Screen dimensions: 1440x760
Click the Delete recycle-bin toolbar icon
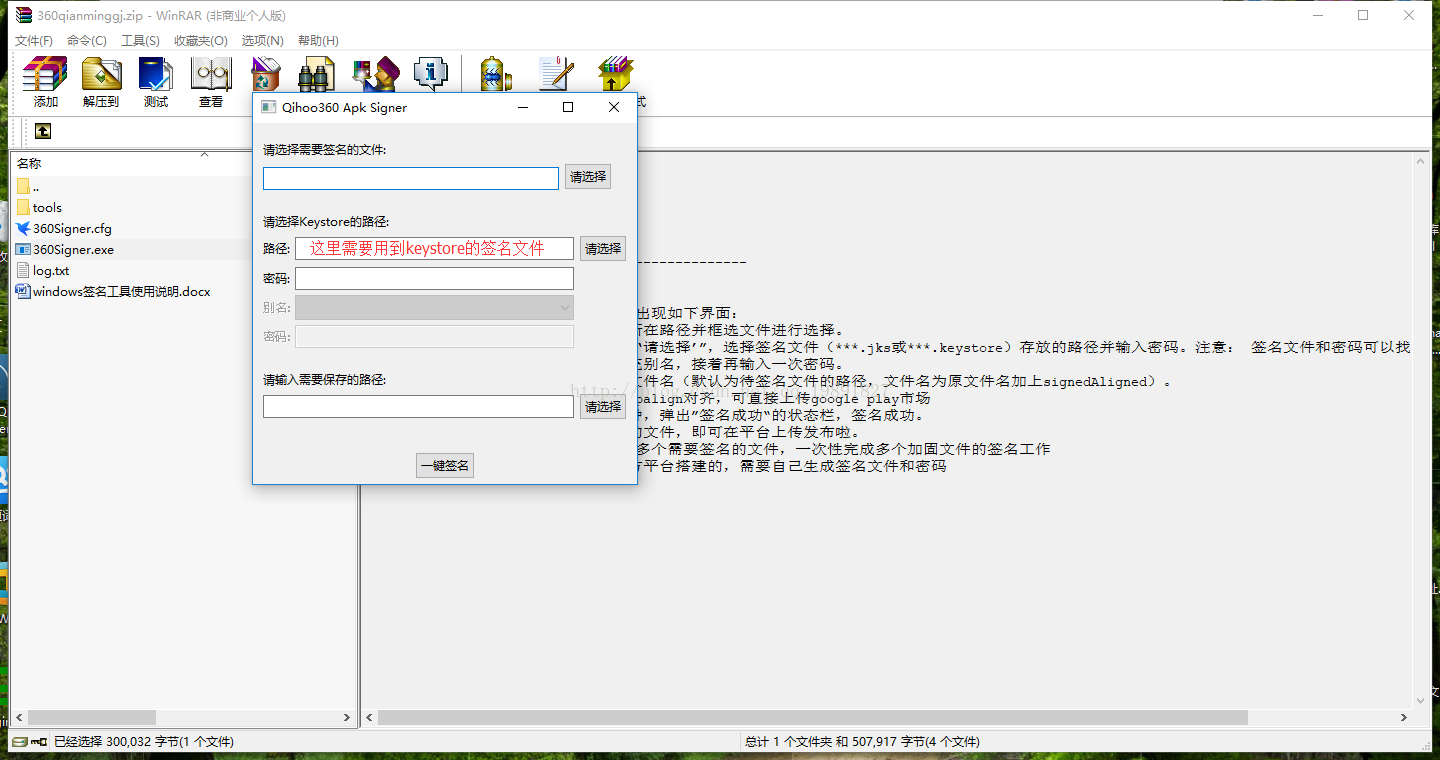266,74
